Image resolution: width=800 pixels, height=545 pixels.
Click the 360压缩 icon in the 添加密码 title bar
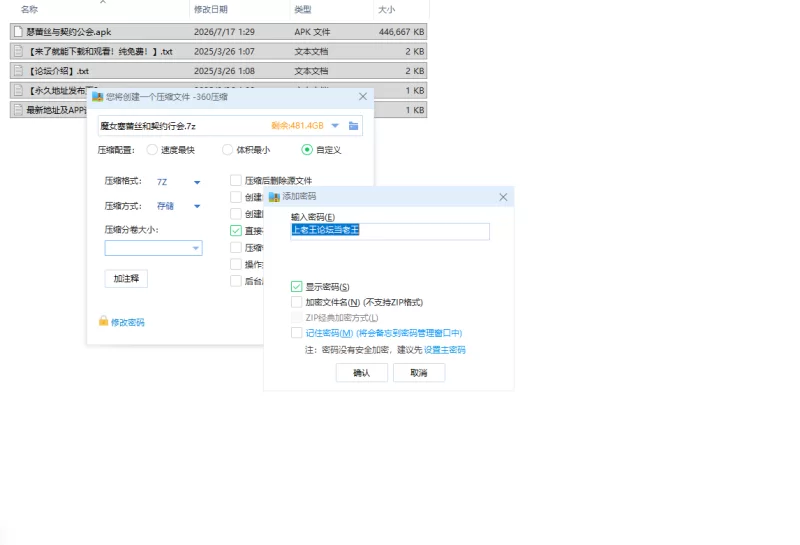click(274, 196)
